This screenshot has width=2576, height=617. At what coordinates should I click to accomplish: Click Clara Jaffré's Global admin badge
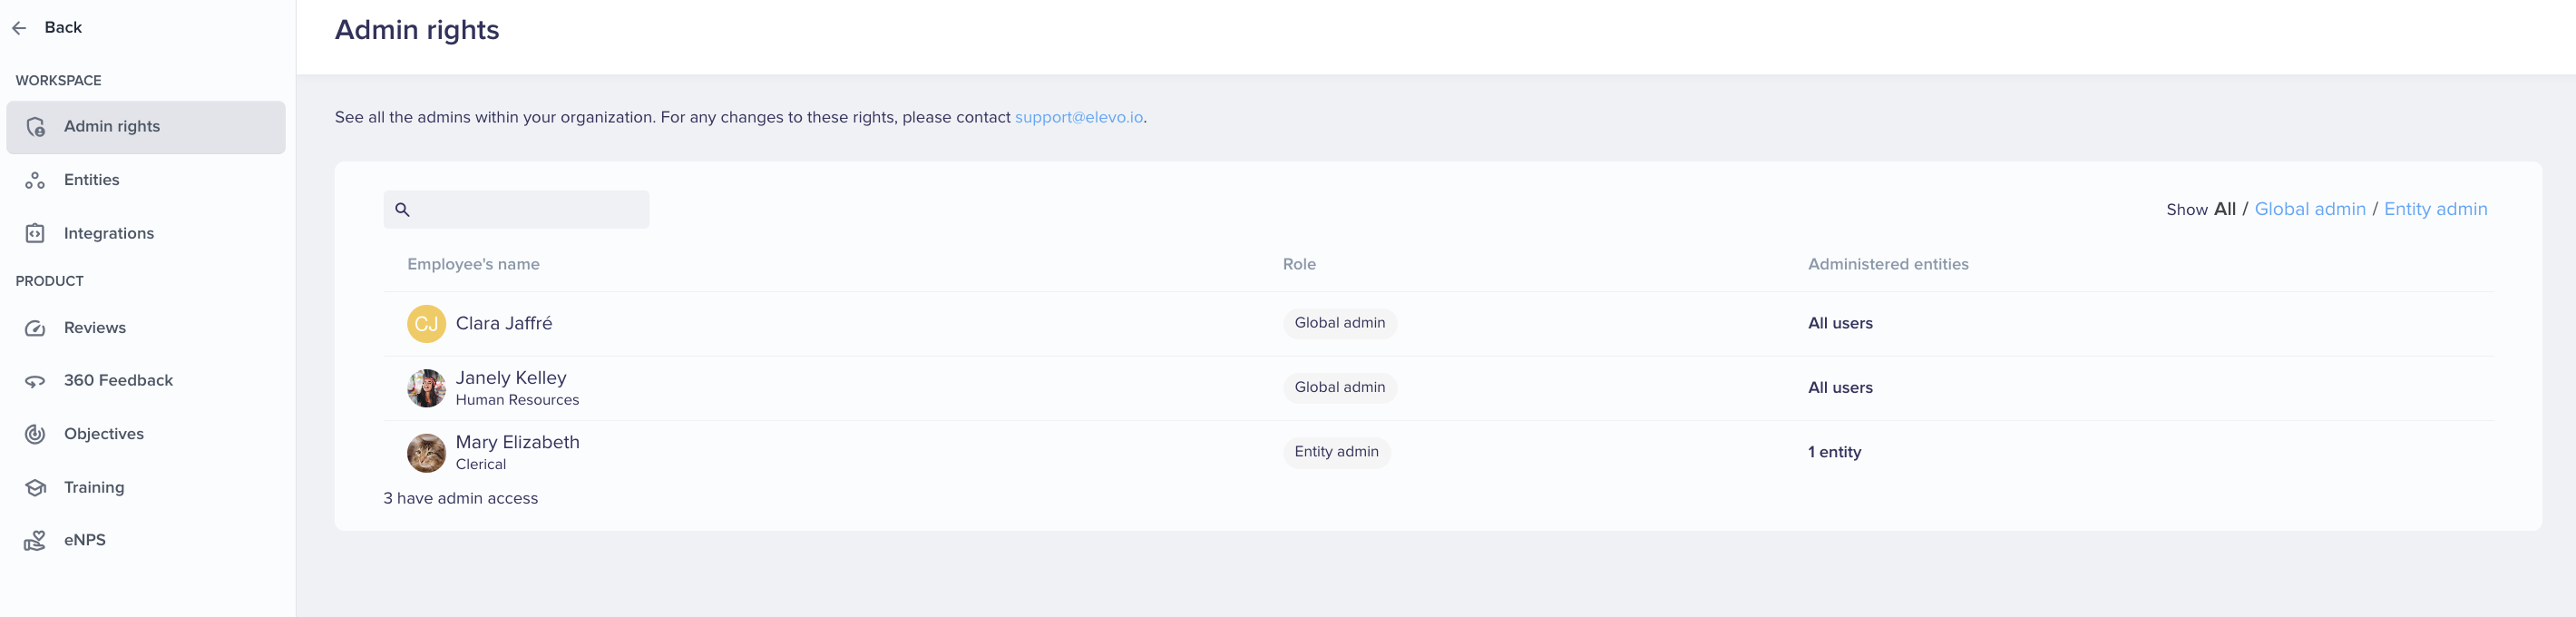click(x=1339, y=323)
